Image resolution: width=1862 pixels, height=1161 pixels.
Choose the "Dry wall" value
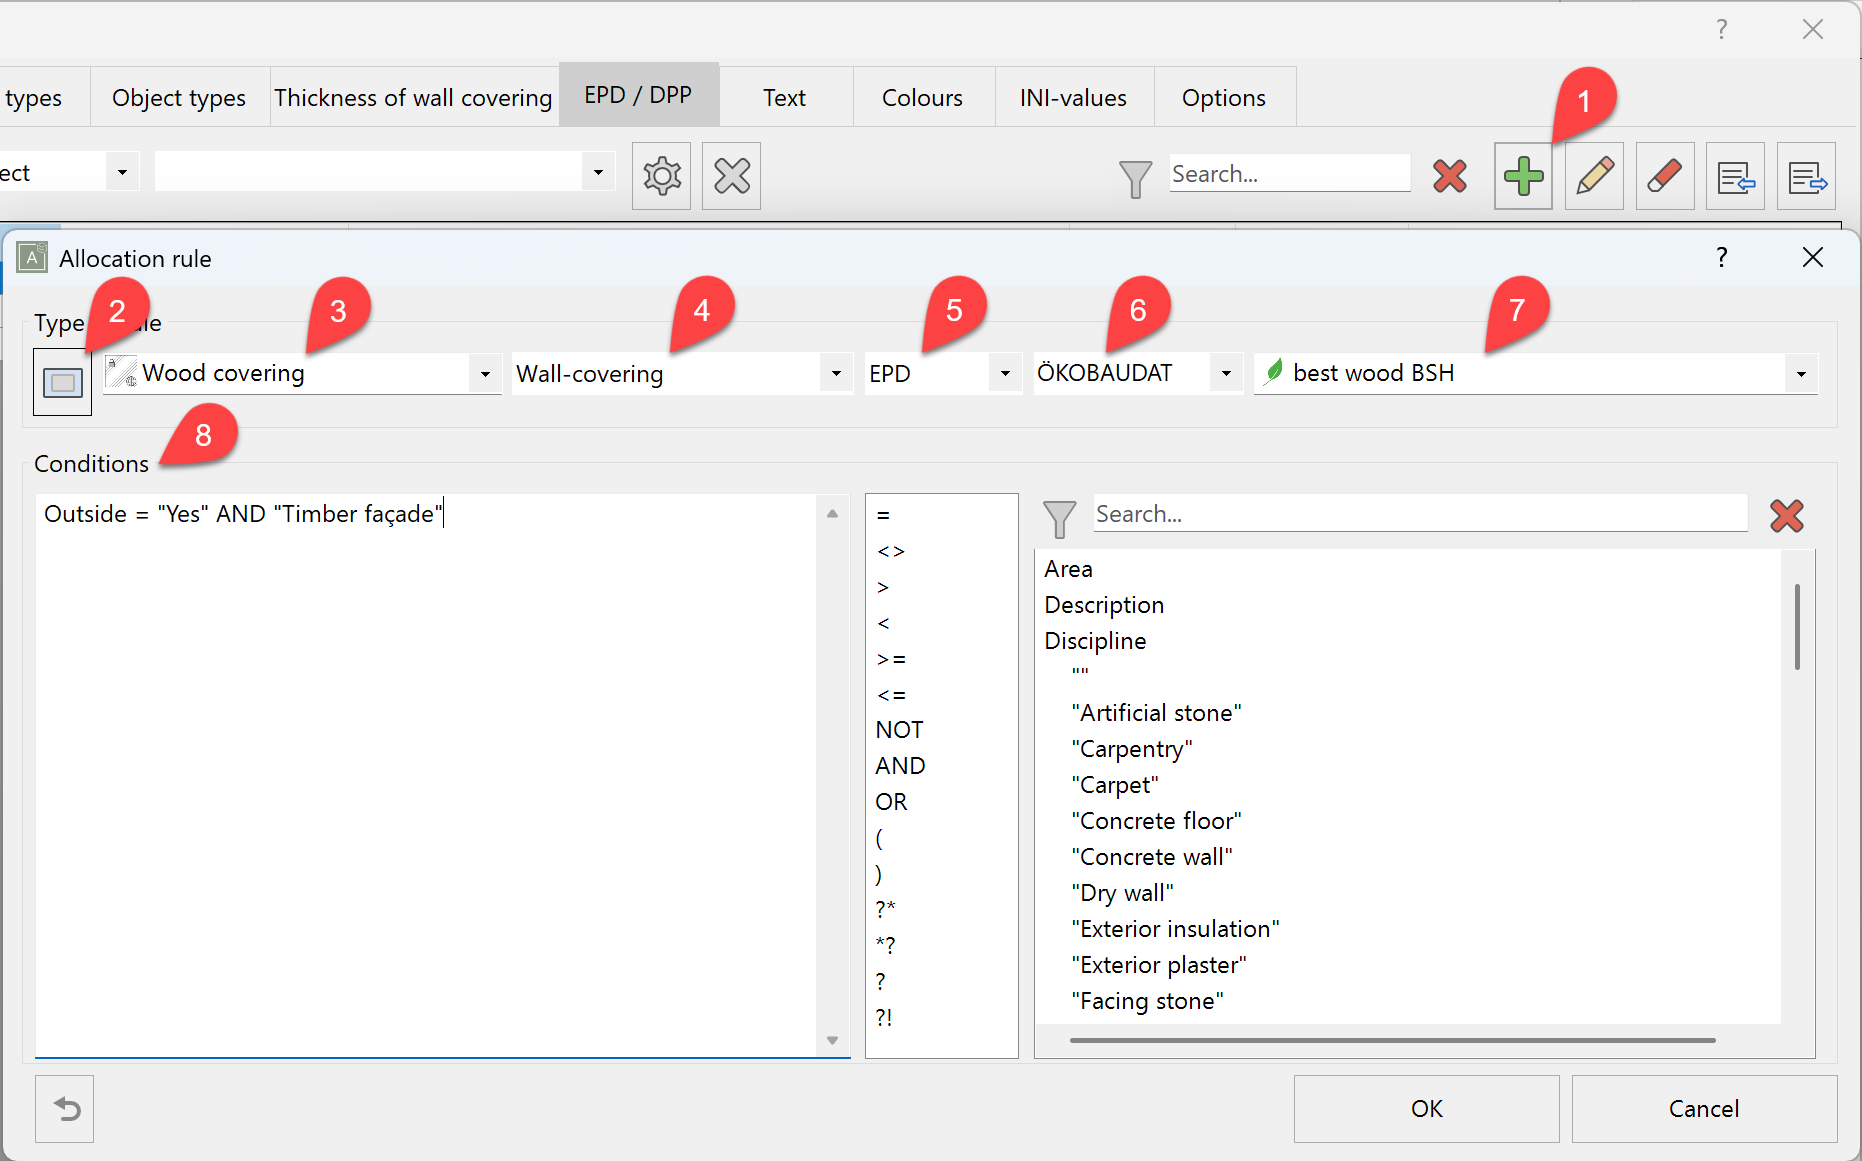[x=1122, y=893]
